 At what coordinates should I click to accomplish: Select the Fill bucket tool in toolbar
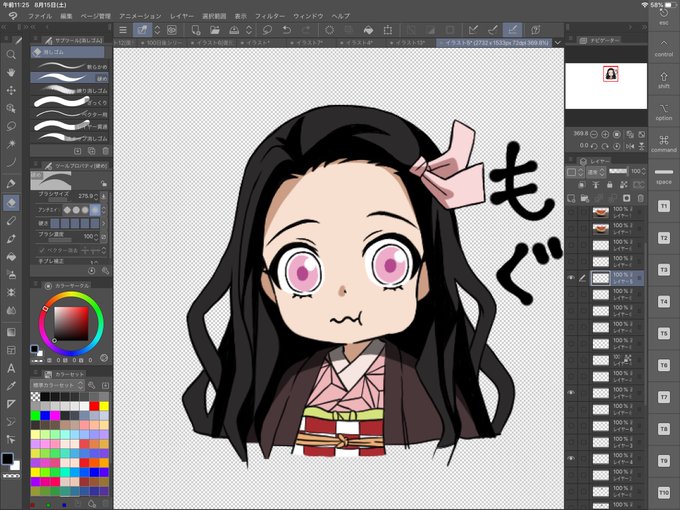(11, 257)
